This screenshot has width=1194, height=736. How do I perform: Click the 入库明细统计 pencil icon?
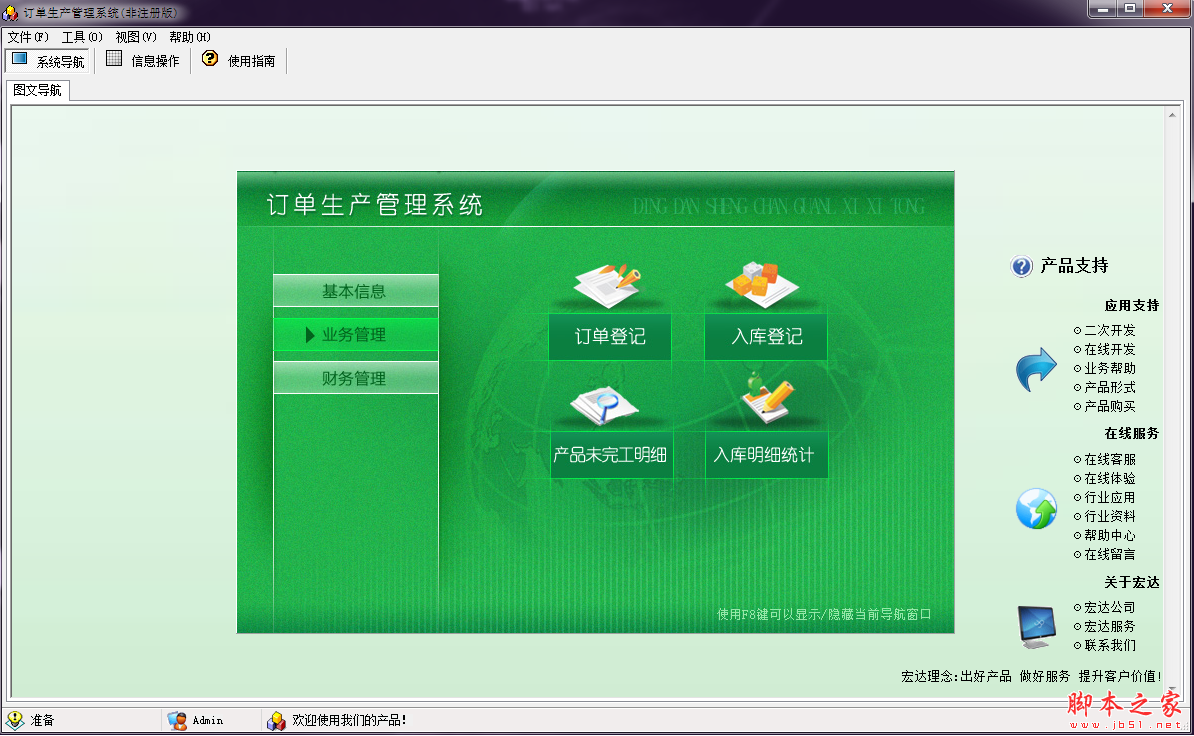point(767,399)
